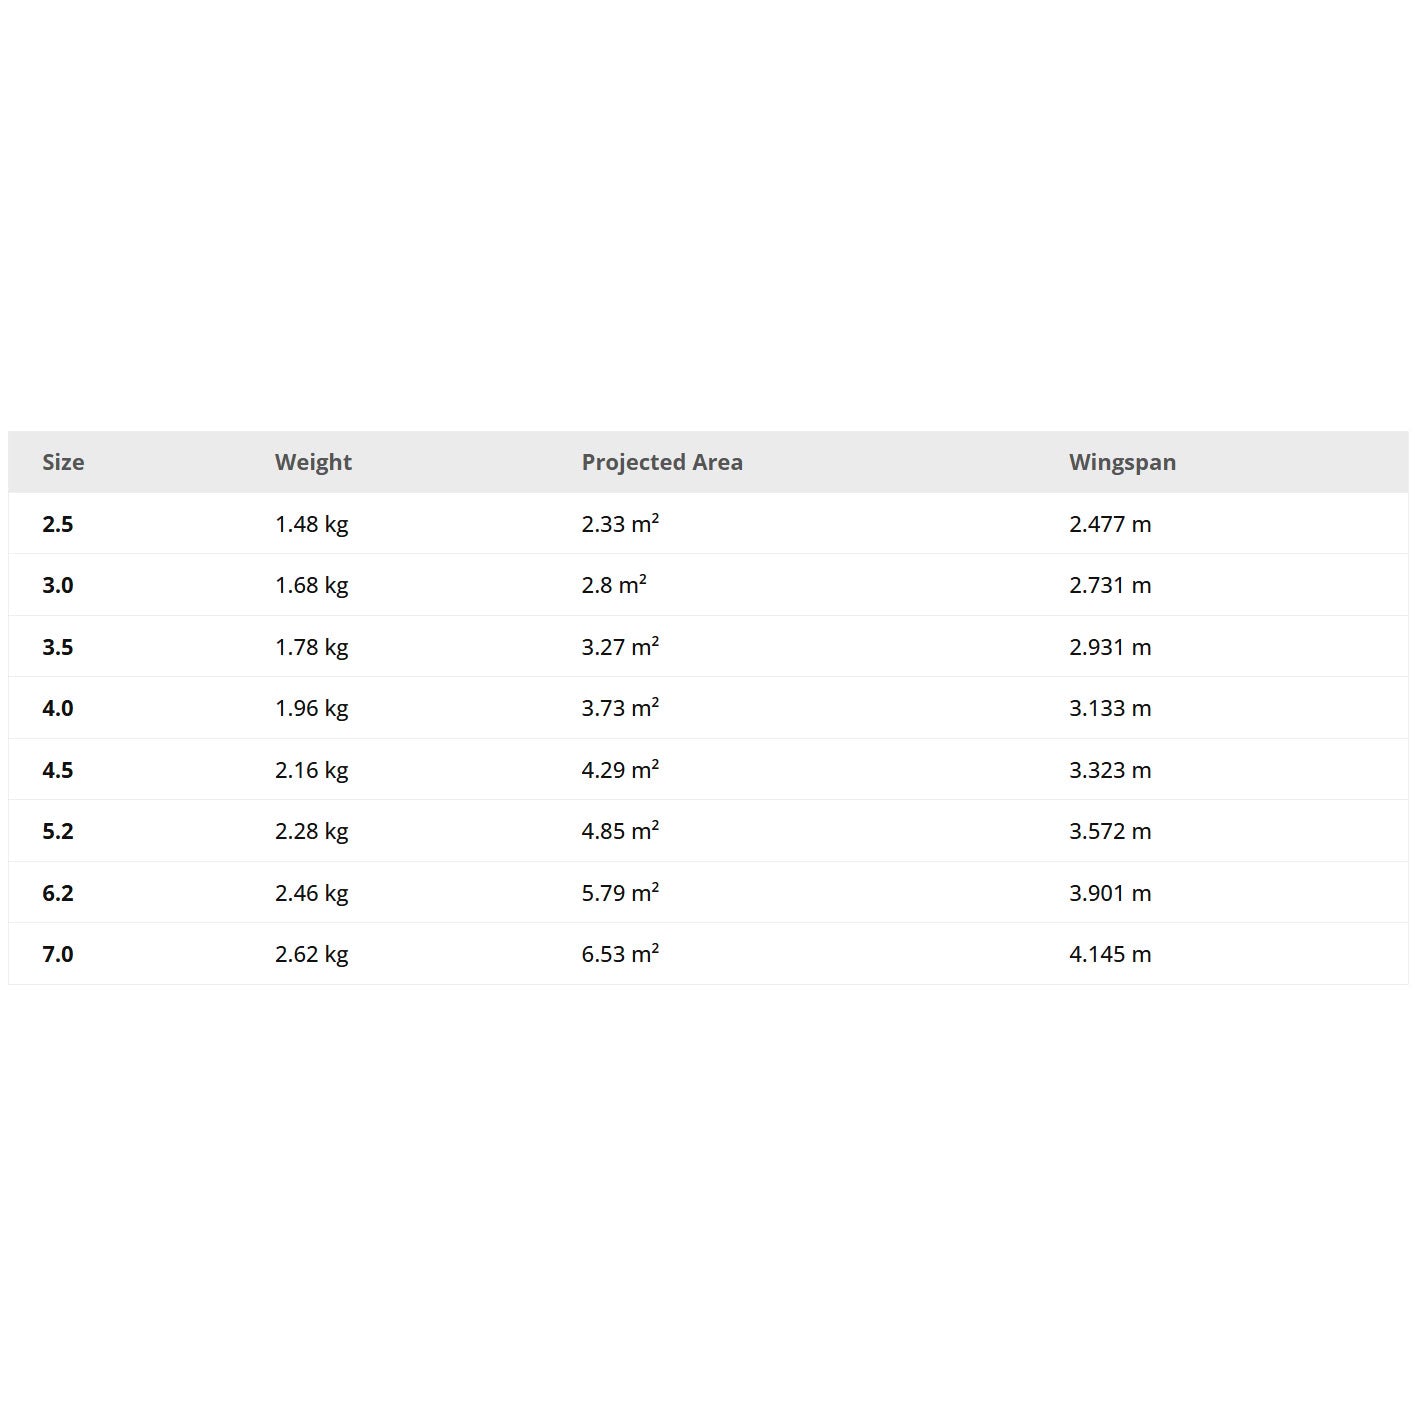This screenshot has height=1417, width=1417.
Task: Click the Size column header
Action: (x=63, y=462)
